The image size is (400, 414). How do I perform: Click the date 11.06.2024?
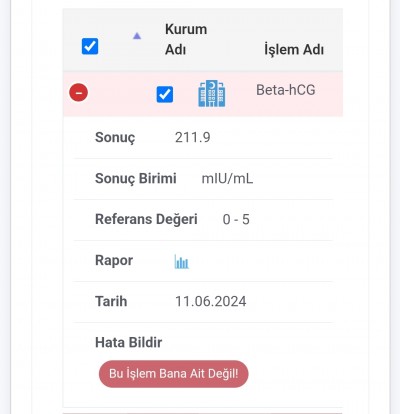pyautogui.click(x=211, y=301)
